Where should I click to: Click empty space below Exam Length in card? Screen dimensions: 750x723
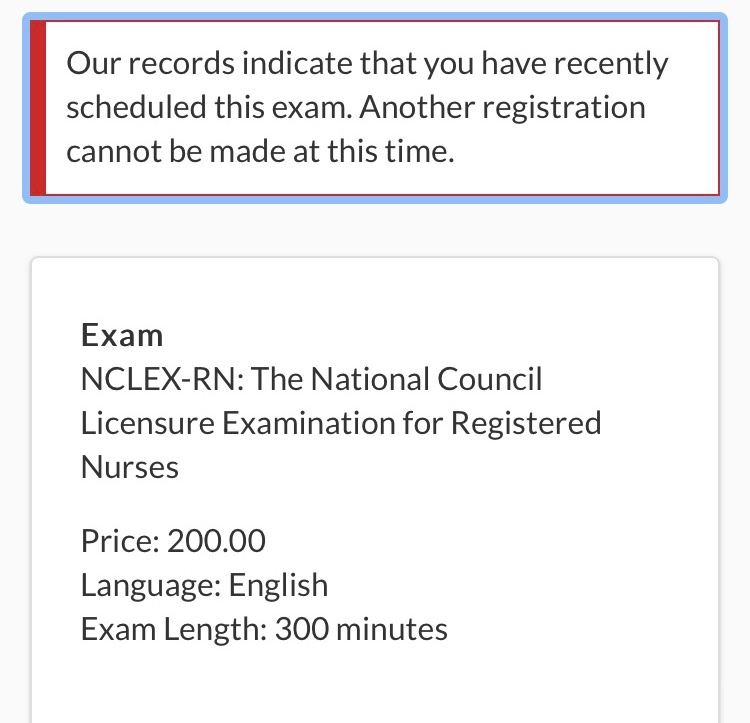375,685
